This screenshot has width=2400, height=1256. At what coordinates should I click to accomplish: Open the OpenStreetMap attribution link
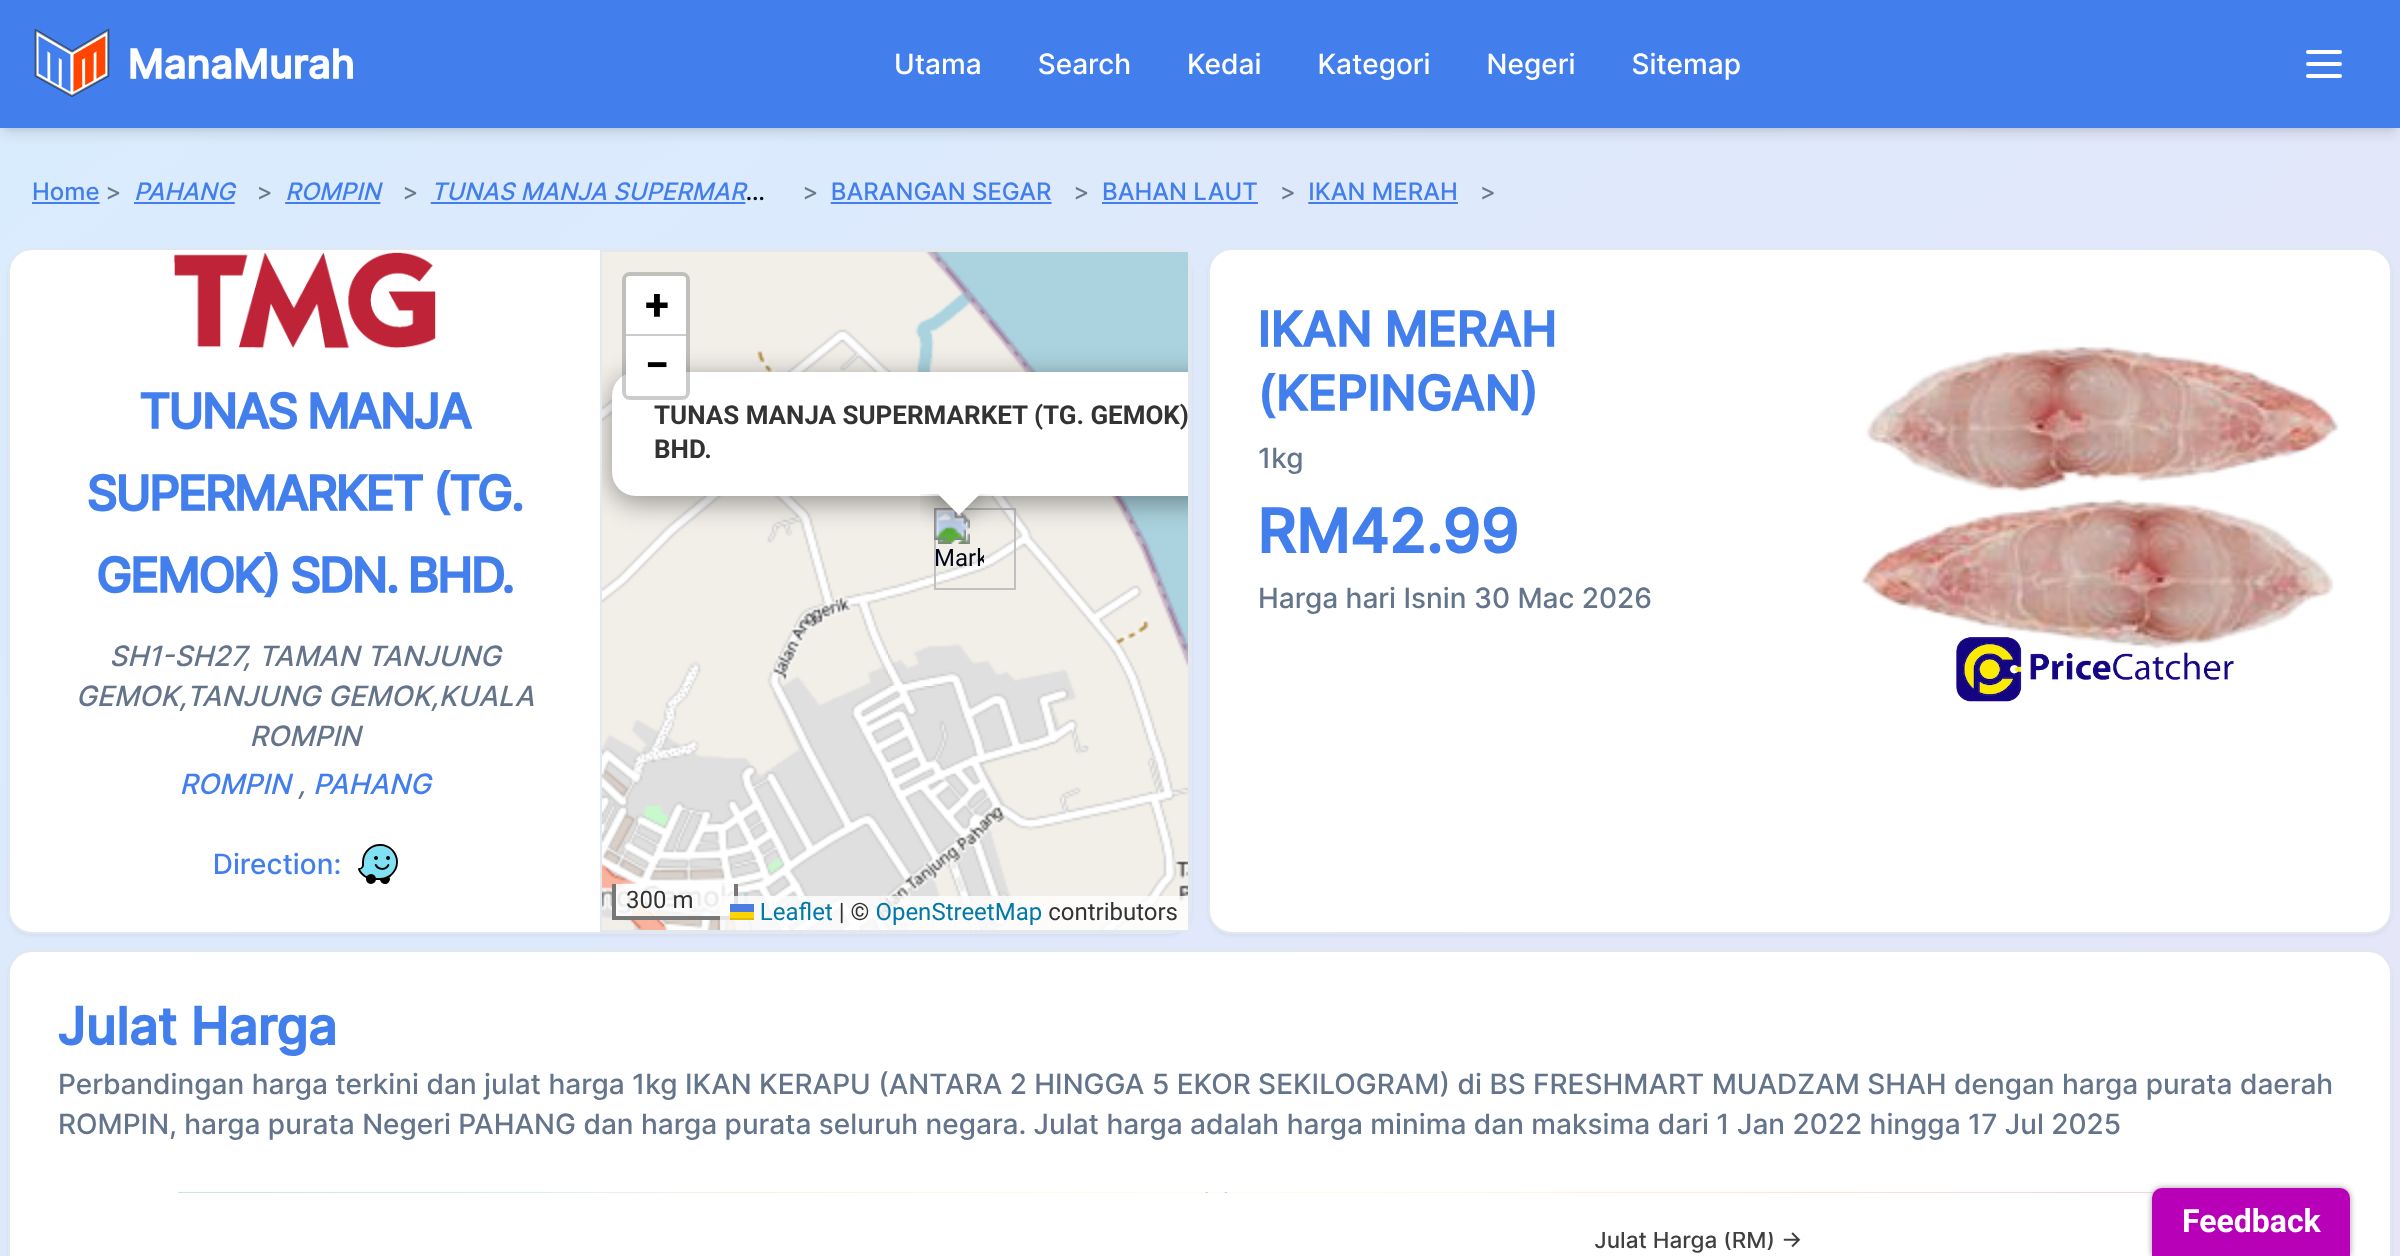tap(958, 912)
